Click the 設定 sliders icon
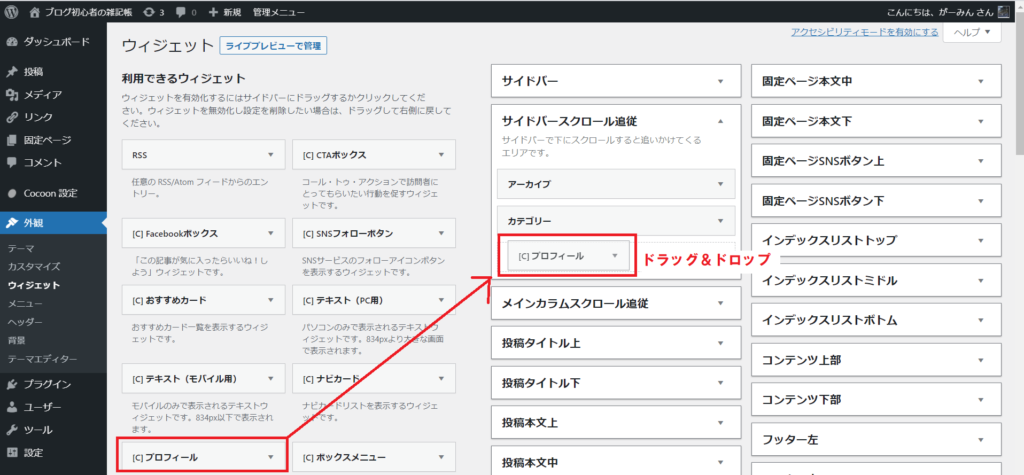1024x475 pixels. [x=12, y=453]
